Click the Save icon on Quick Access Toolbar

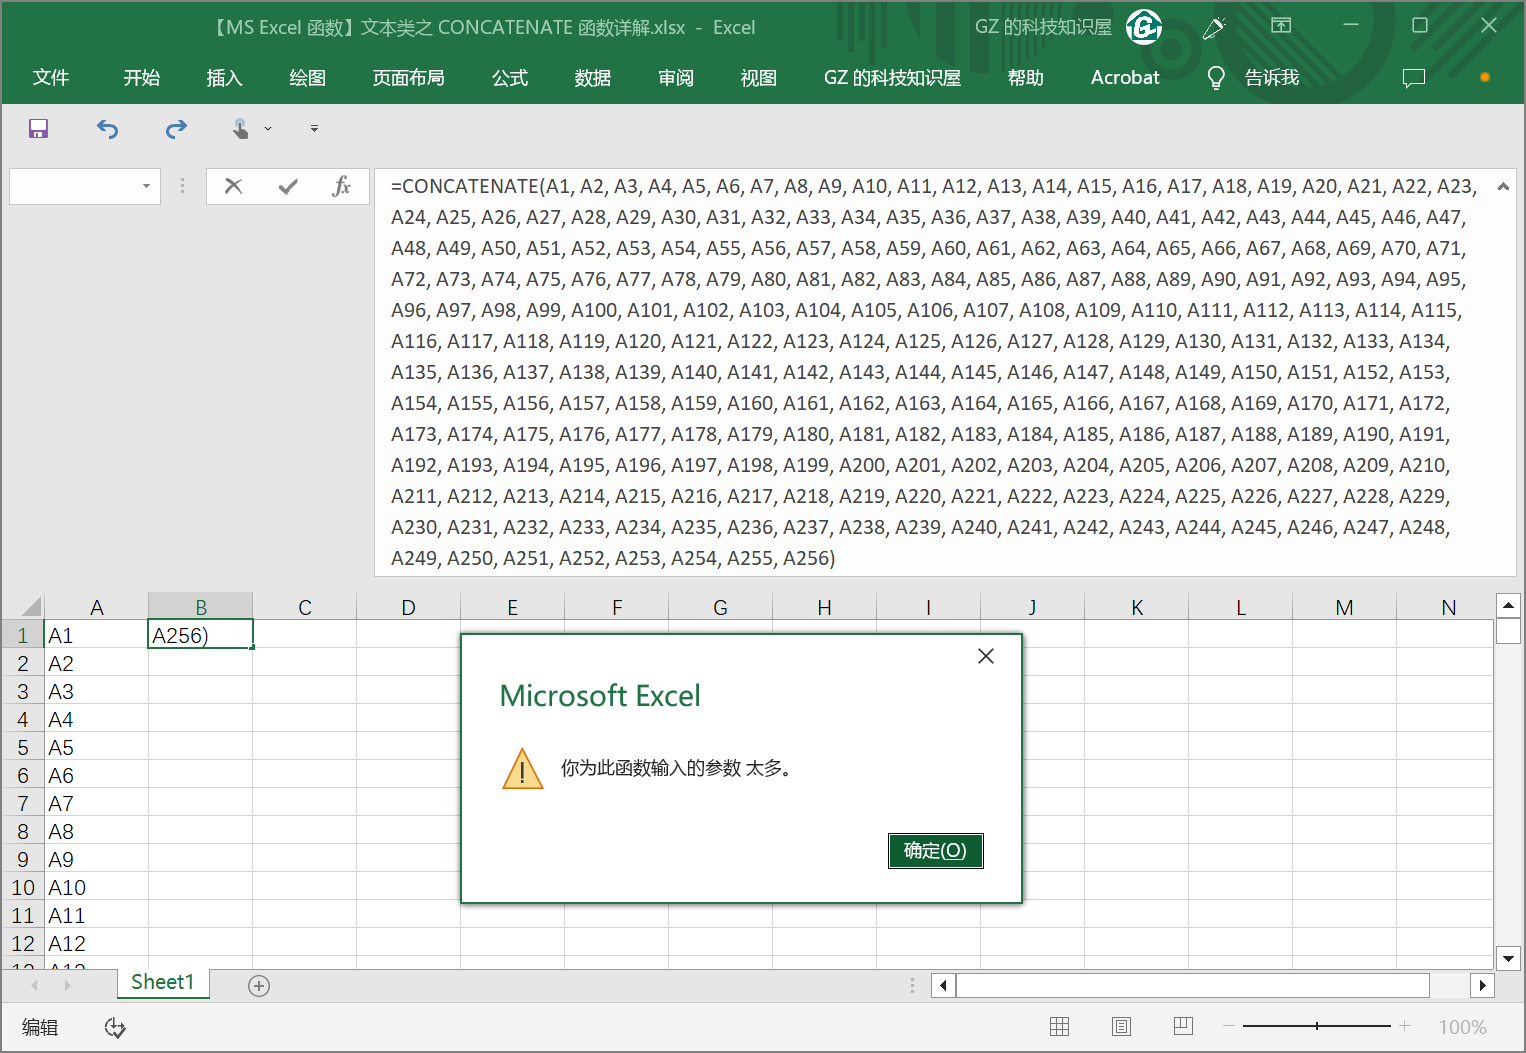38,129
